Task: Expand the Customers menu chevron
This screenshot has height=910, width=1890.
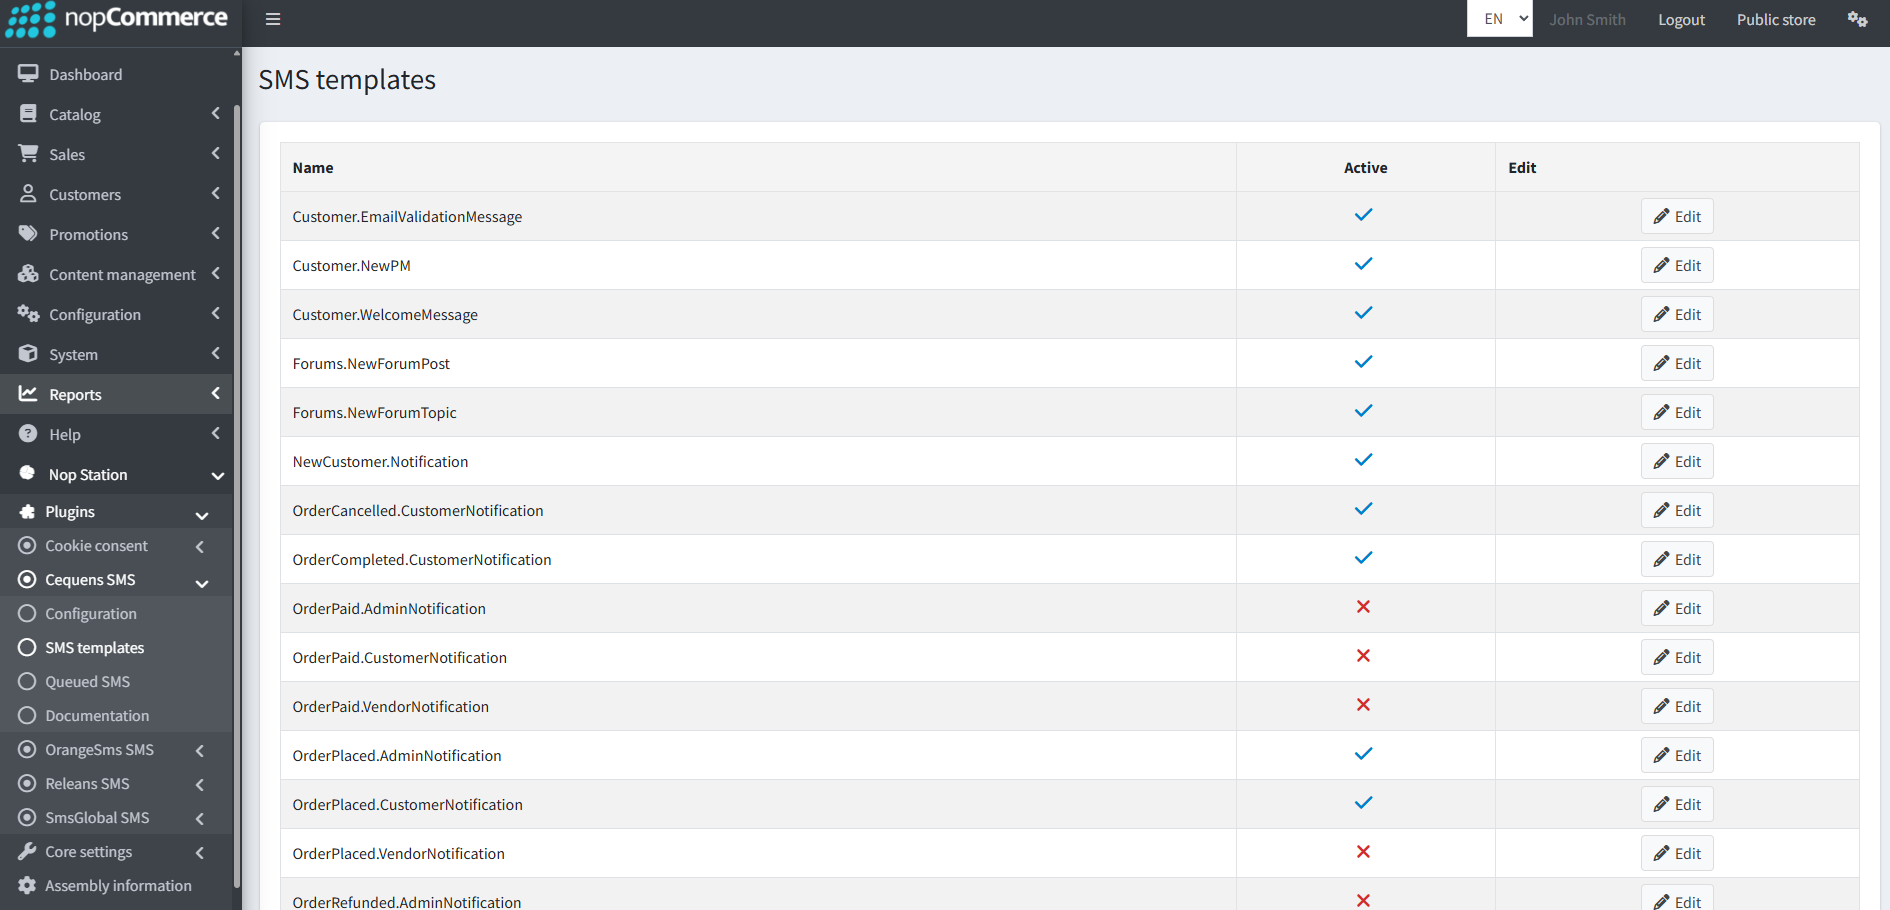Action: tap(215, 194)
